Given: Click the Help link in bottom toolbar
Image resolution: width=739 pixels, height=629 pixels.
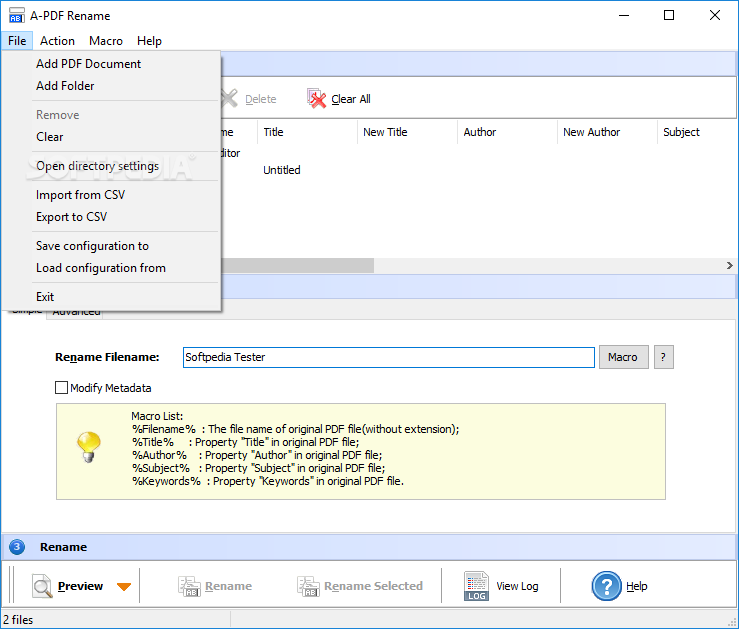Looking at the screenshot, I should (636, 586).
